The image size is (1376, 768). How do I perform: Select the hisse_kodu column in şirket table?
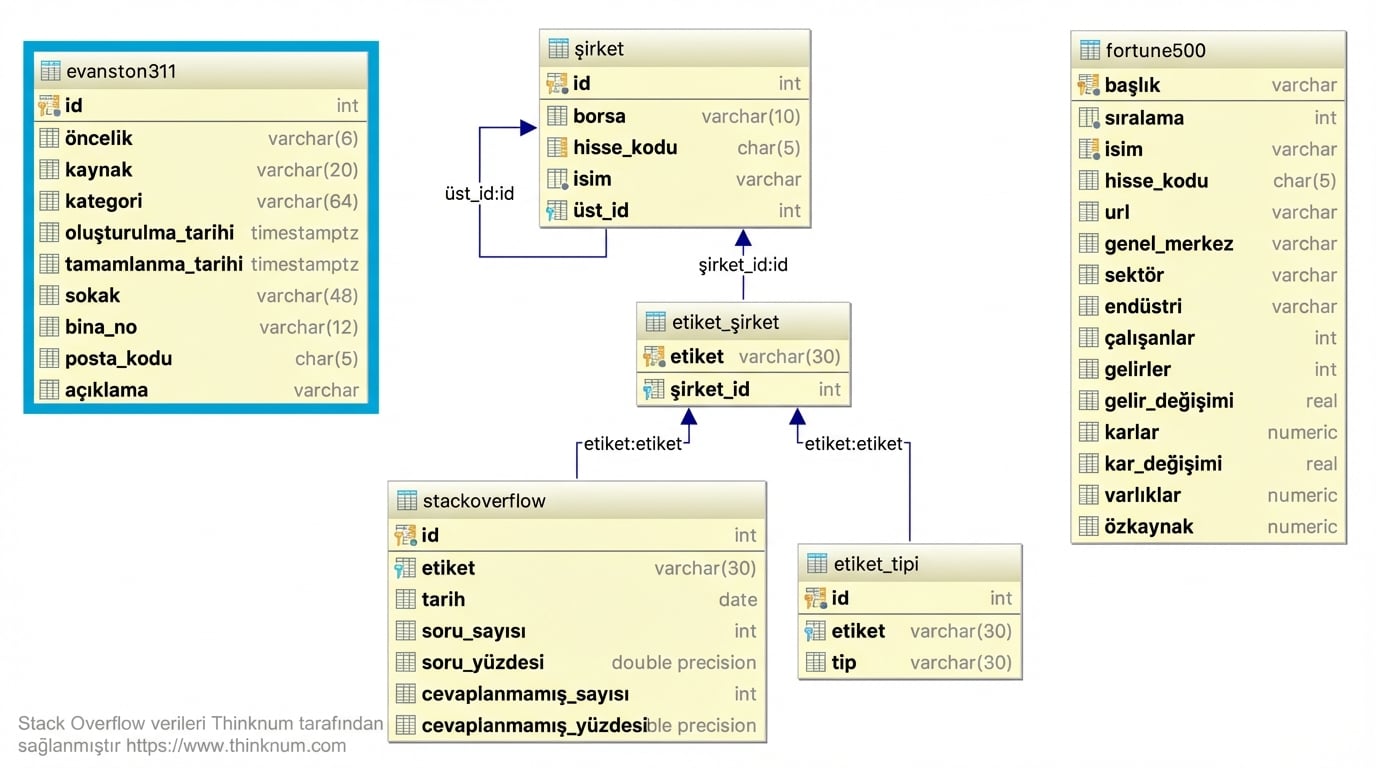pyautogui.click(x=675, y=148)
